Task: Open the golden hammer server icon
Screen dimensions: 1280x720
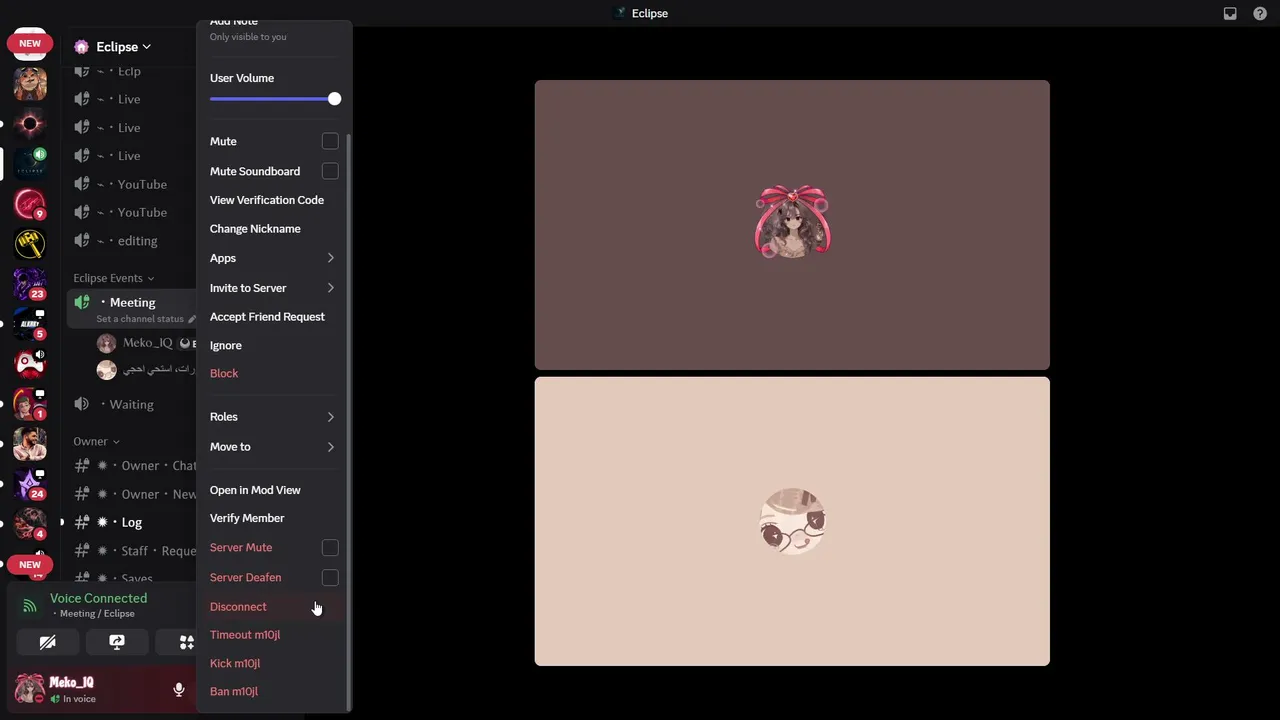Action: coord(30,243)
